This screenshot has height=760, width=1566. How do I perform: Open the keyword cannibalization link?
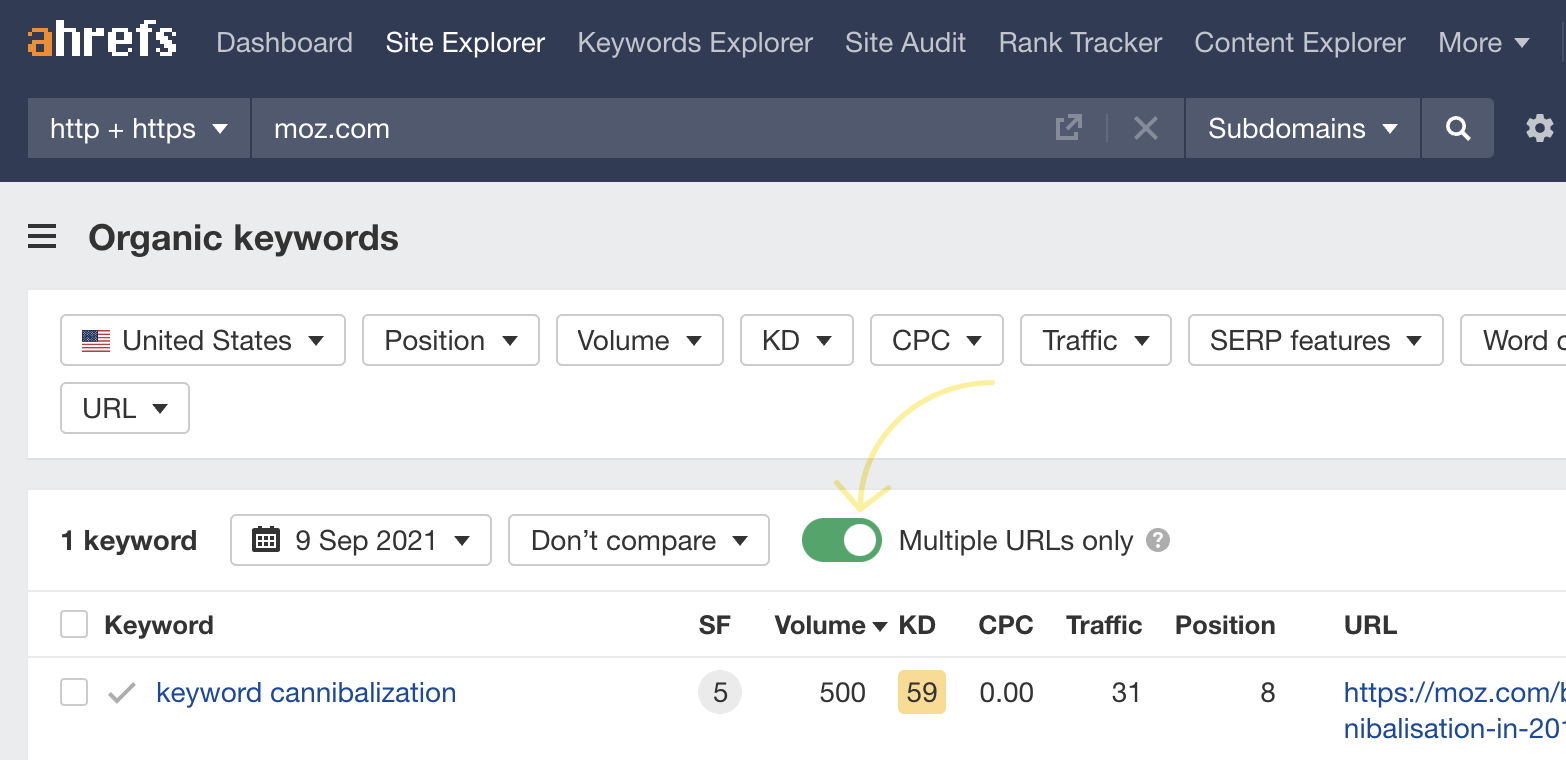(x=306, y=692)
